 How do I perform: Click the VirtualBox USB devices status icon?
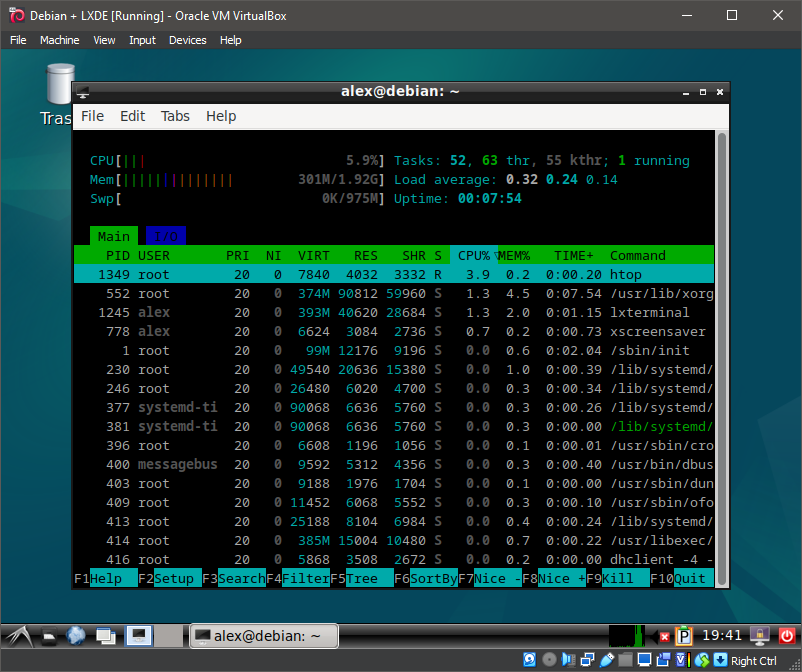(607, 659)
